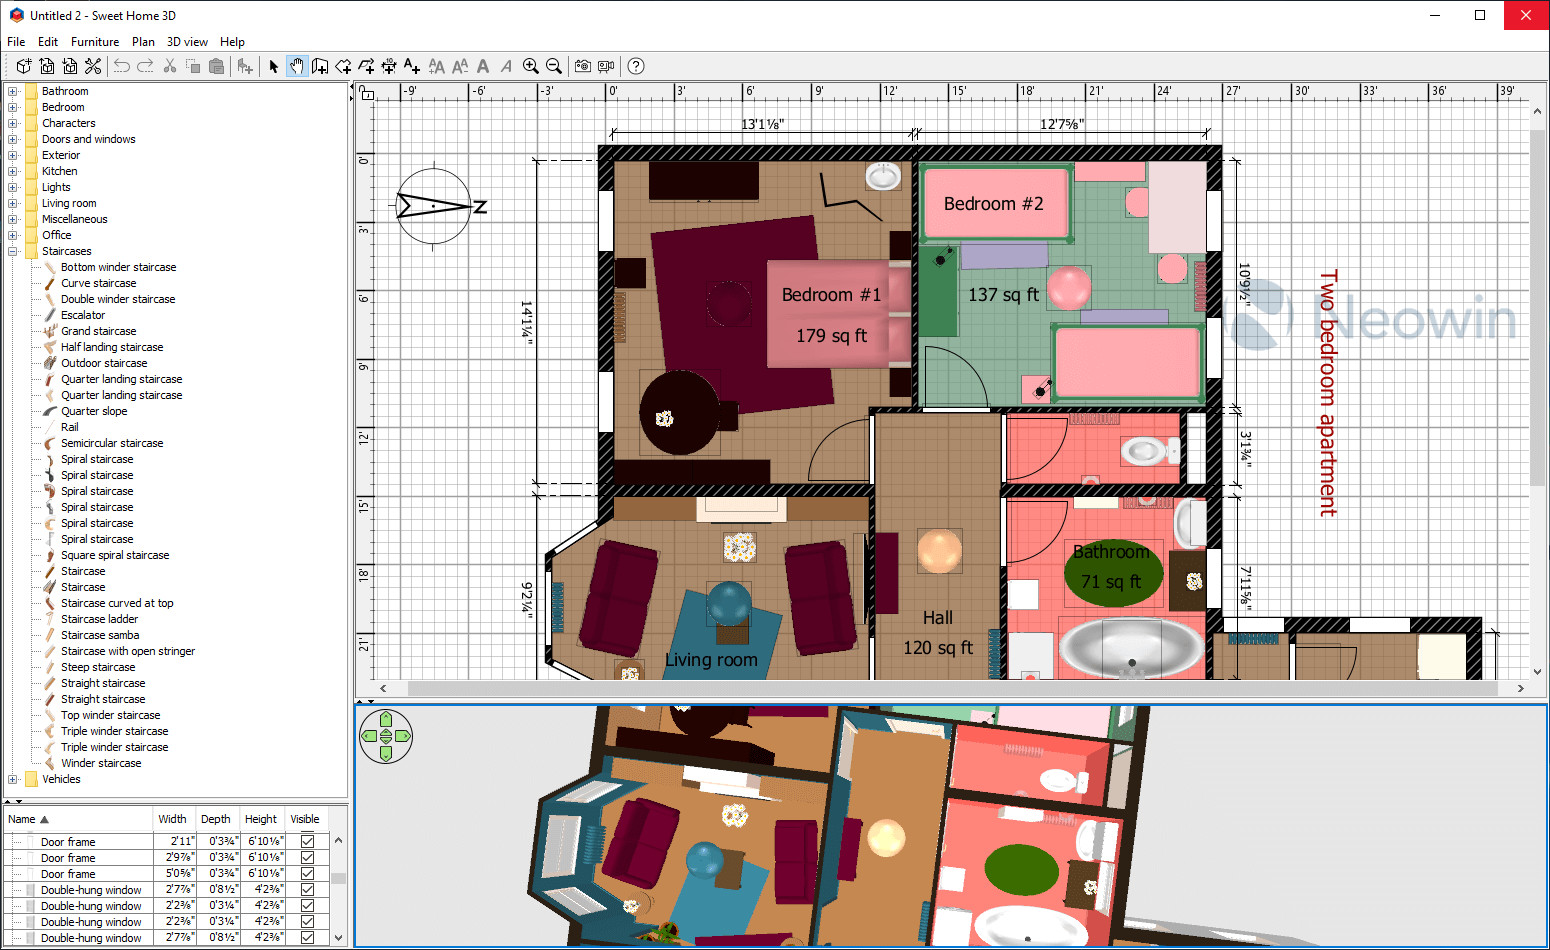Hide the last Double-hung window in the list
This screenshot has height=950, width=1550.
(307, 938)
